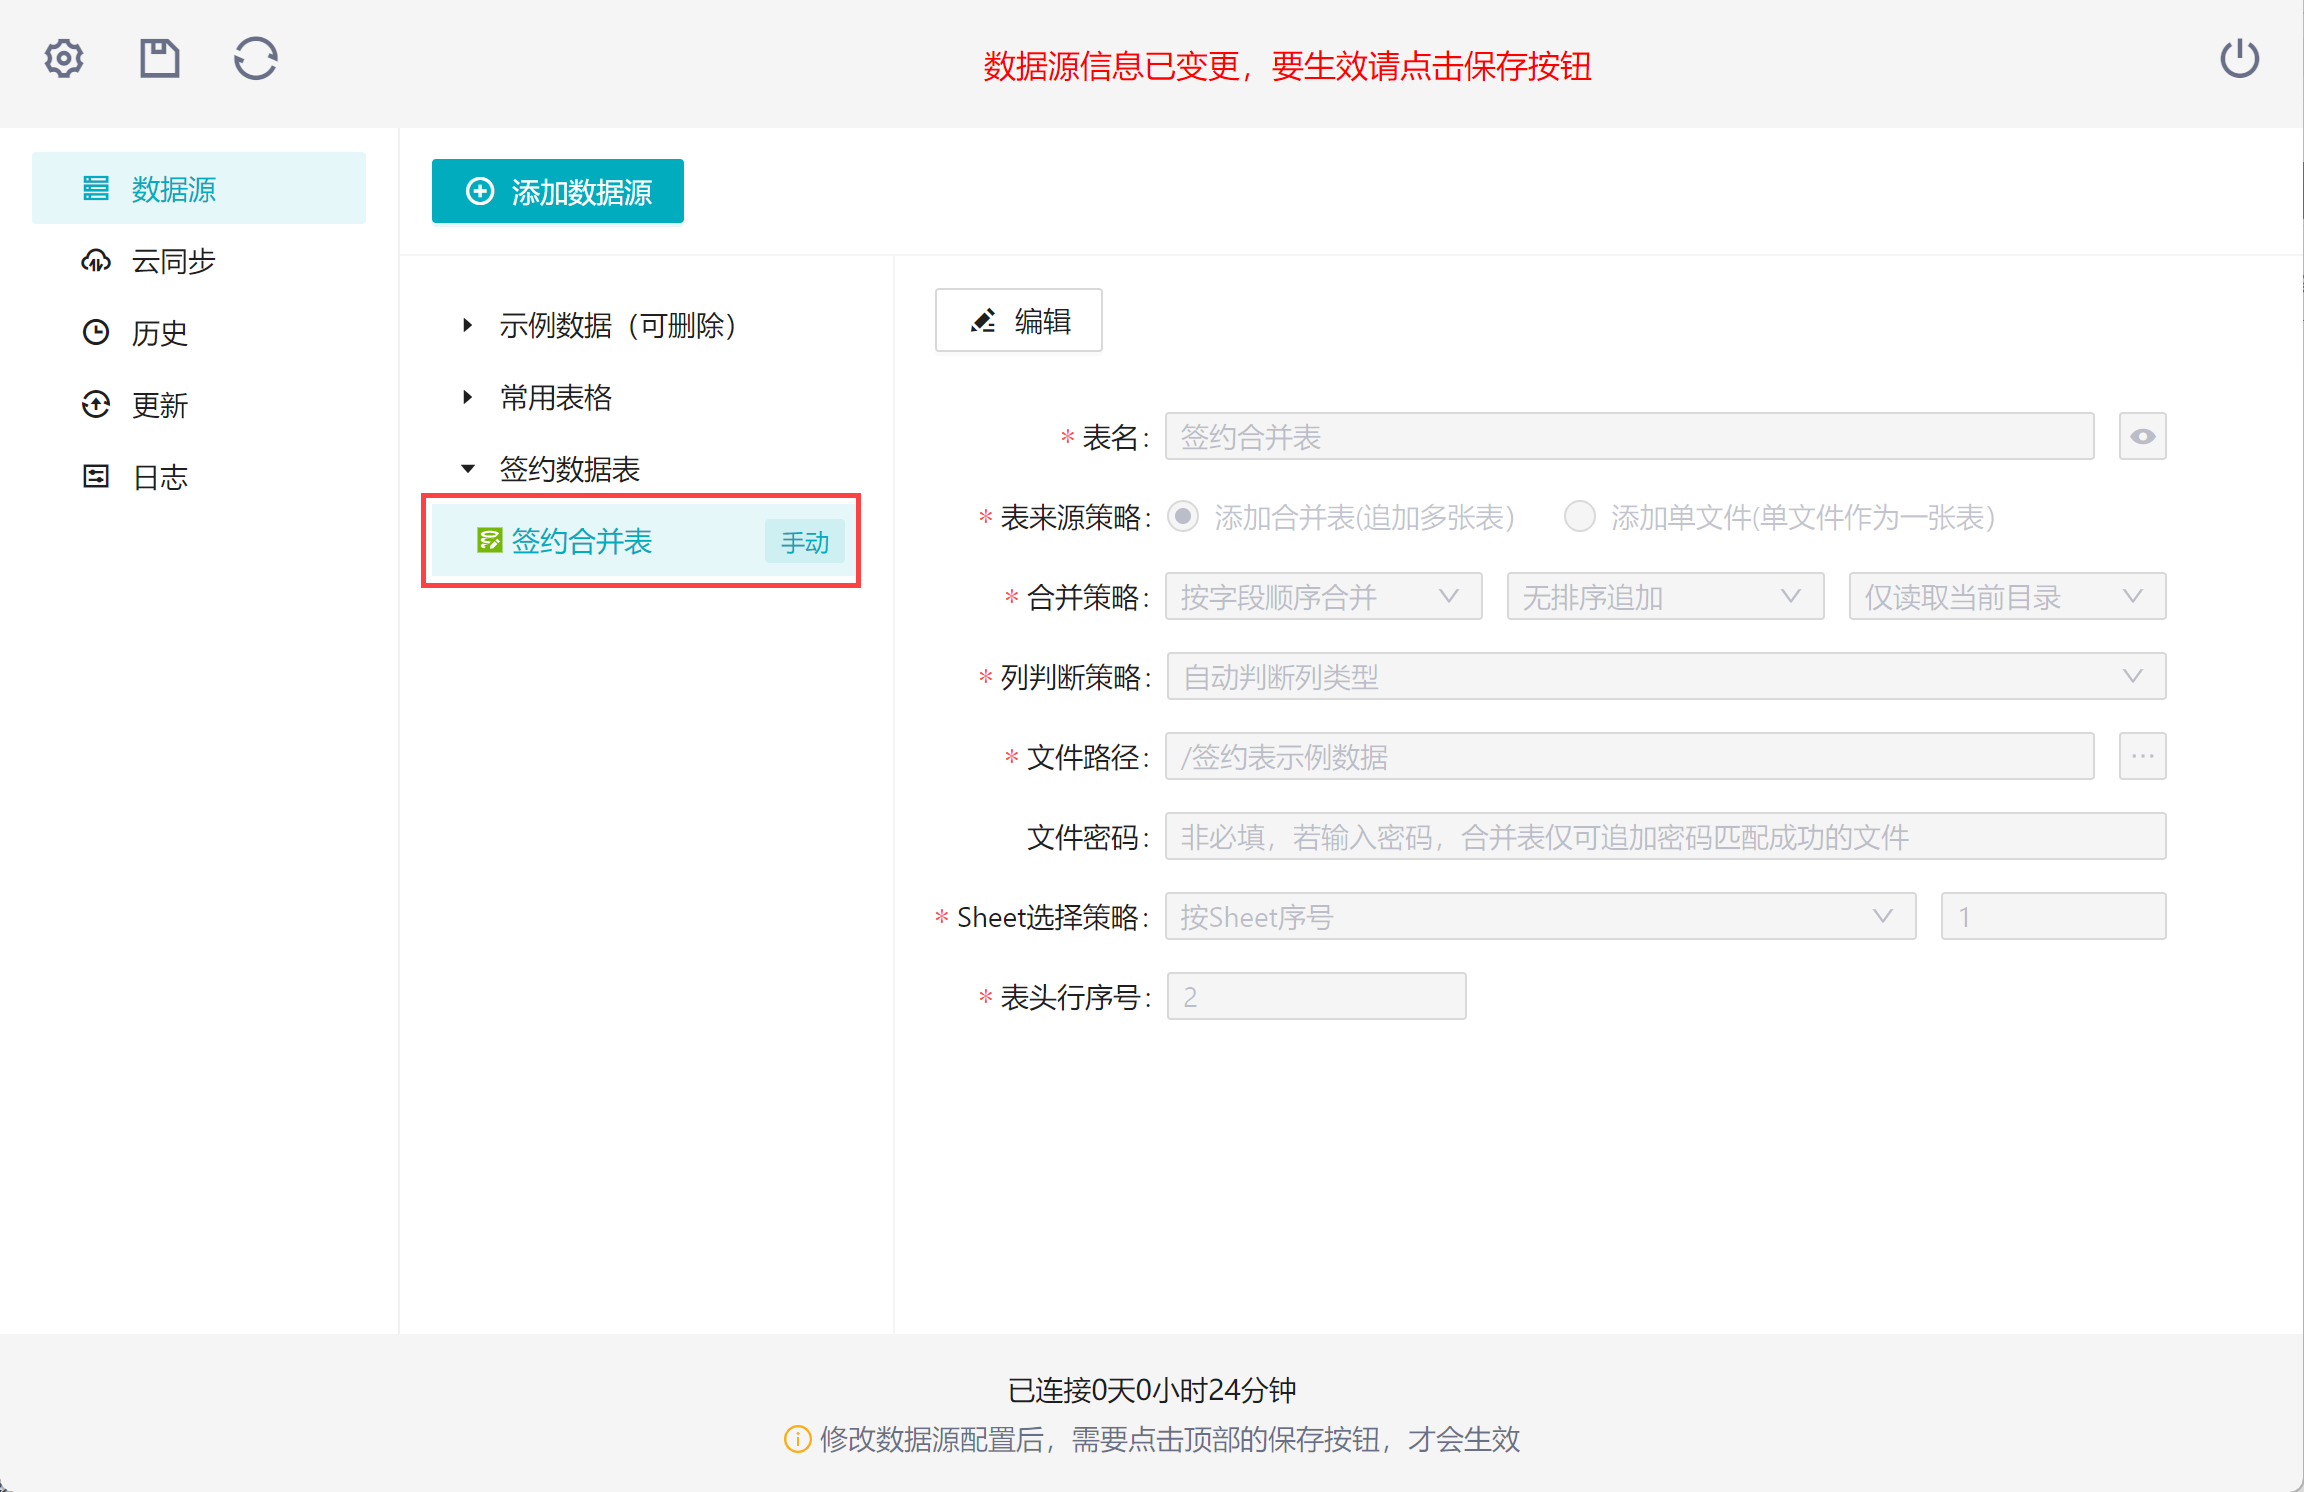Click the power icon top right
The image size is (2304, 1492).
tap(2239, 59)
